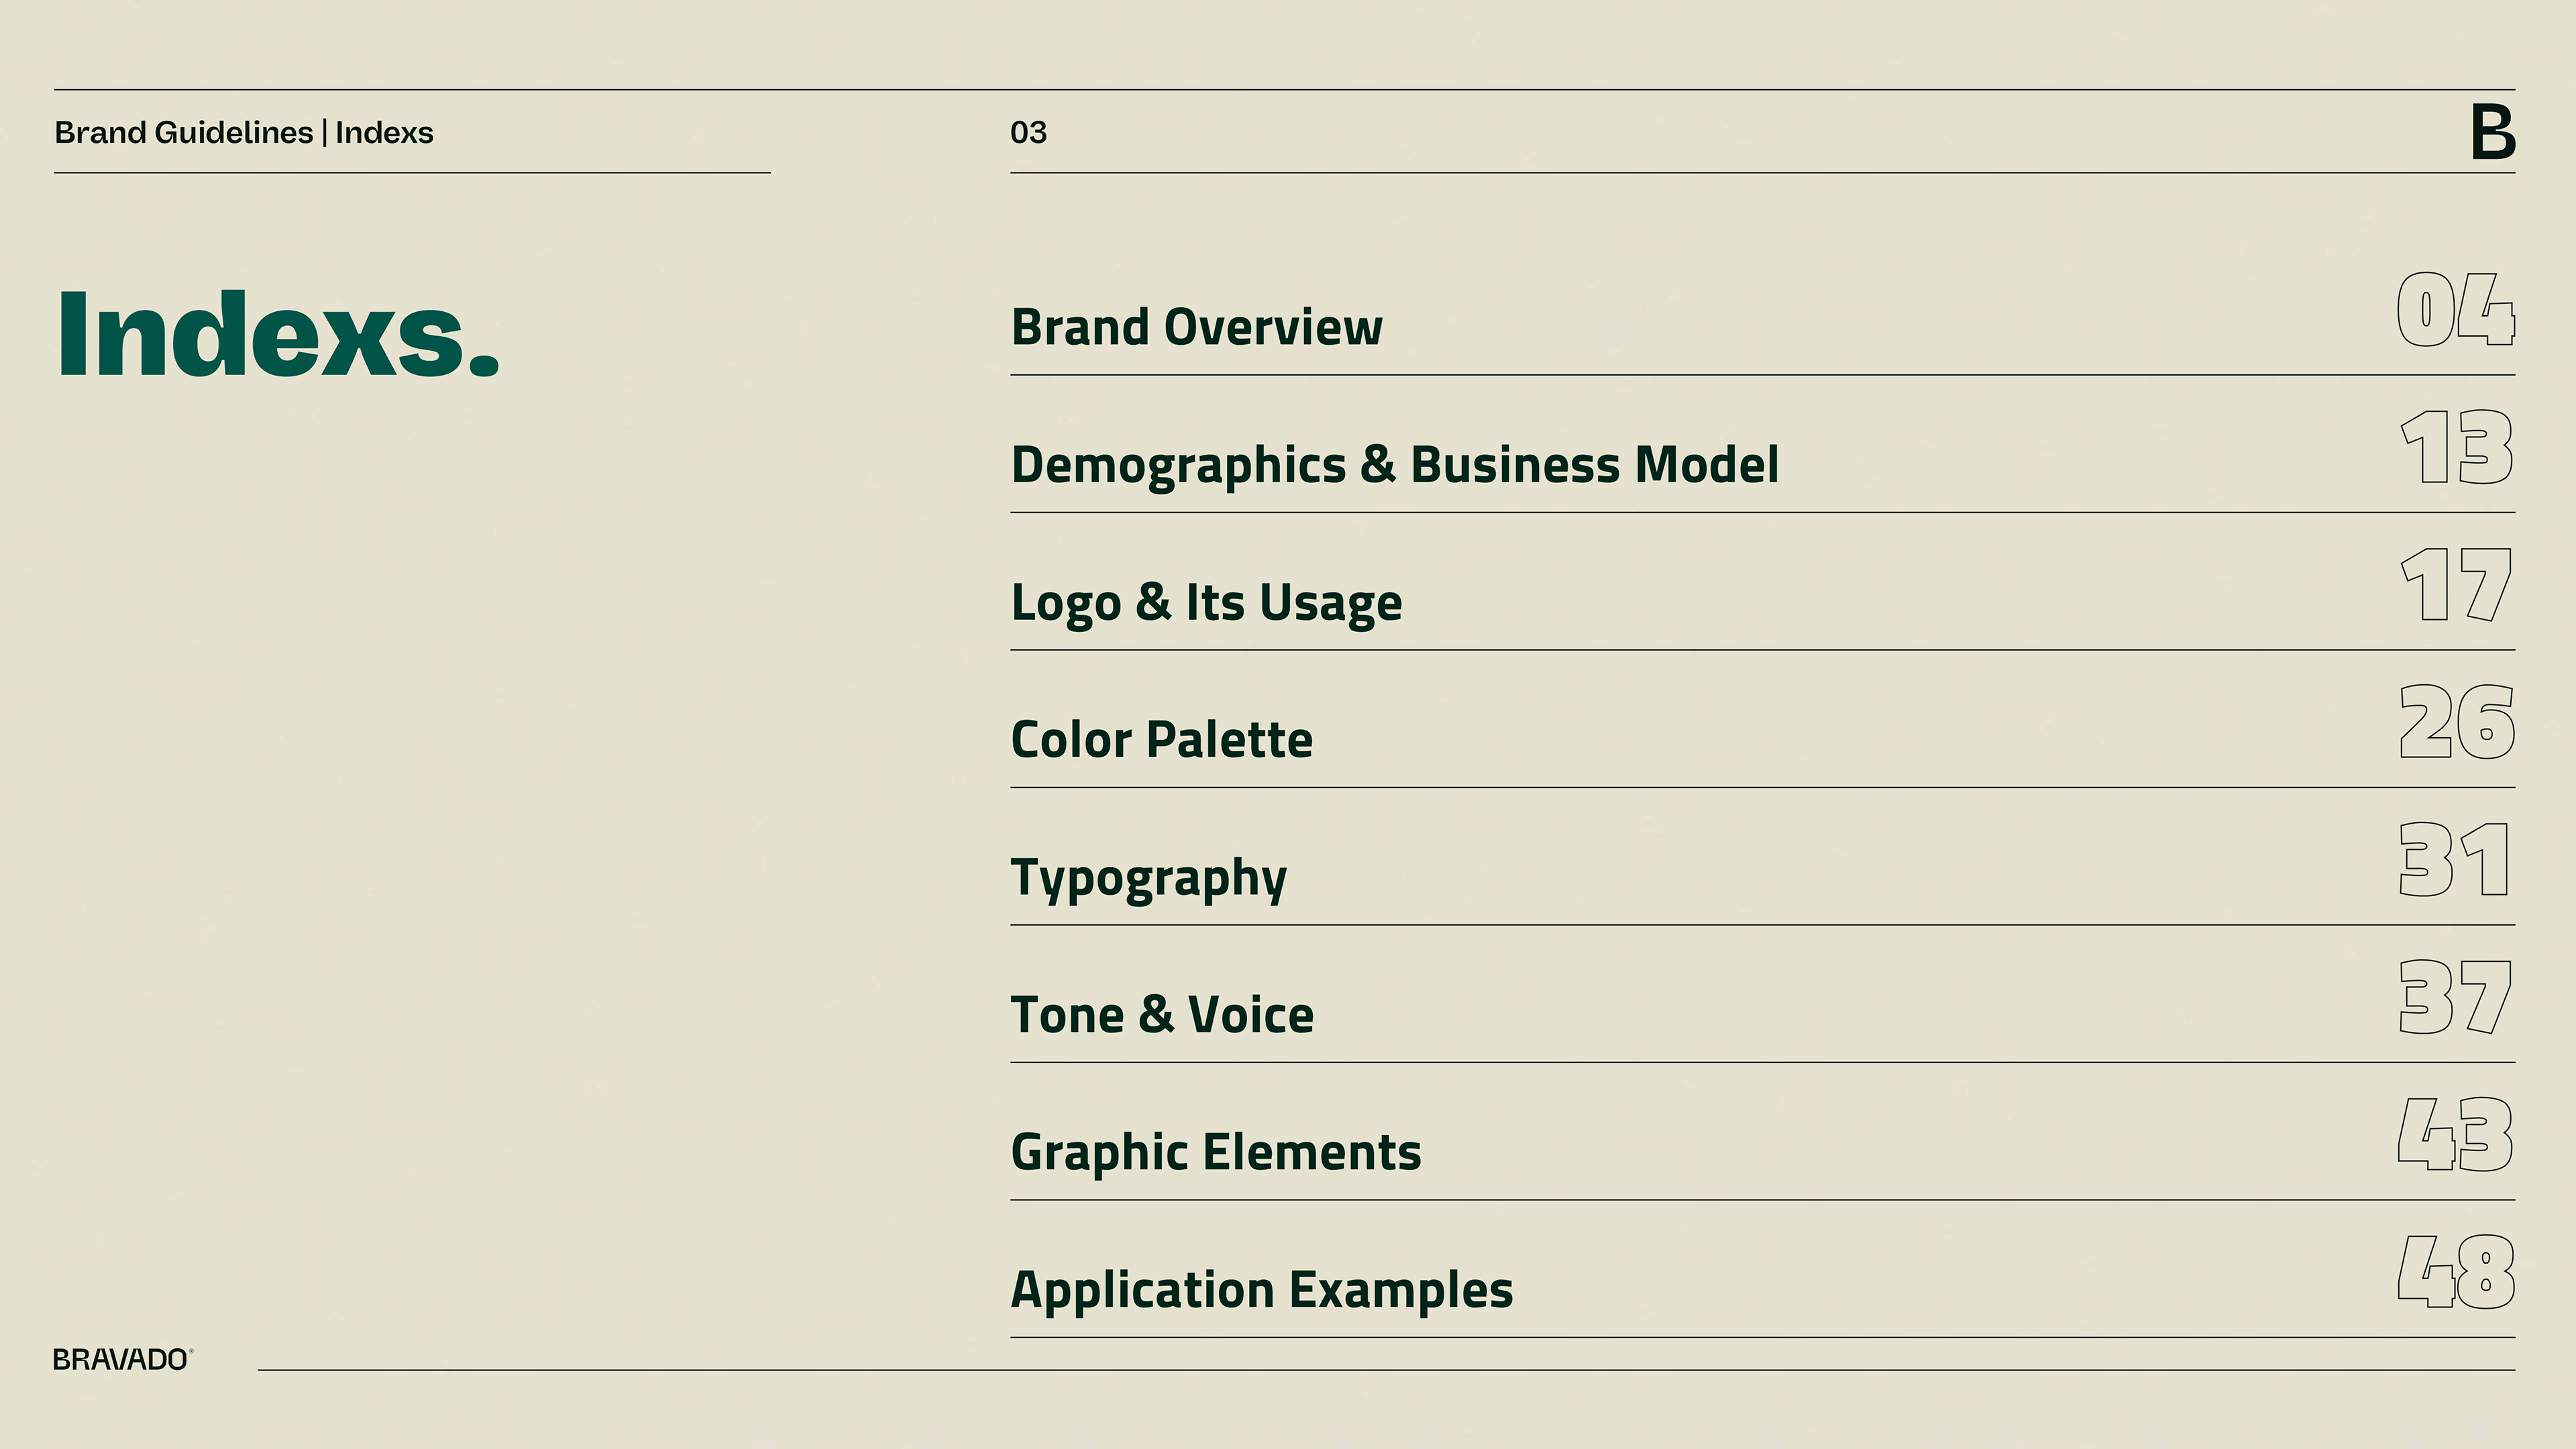Select the Logo & Its Usage entry

tap(1206, 602)
